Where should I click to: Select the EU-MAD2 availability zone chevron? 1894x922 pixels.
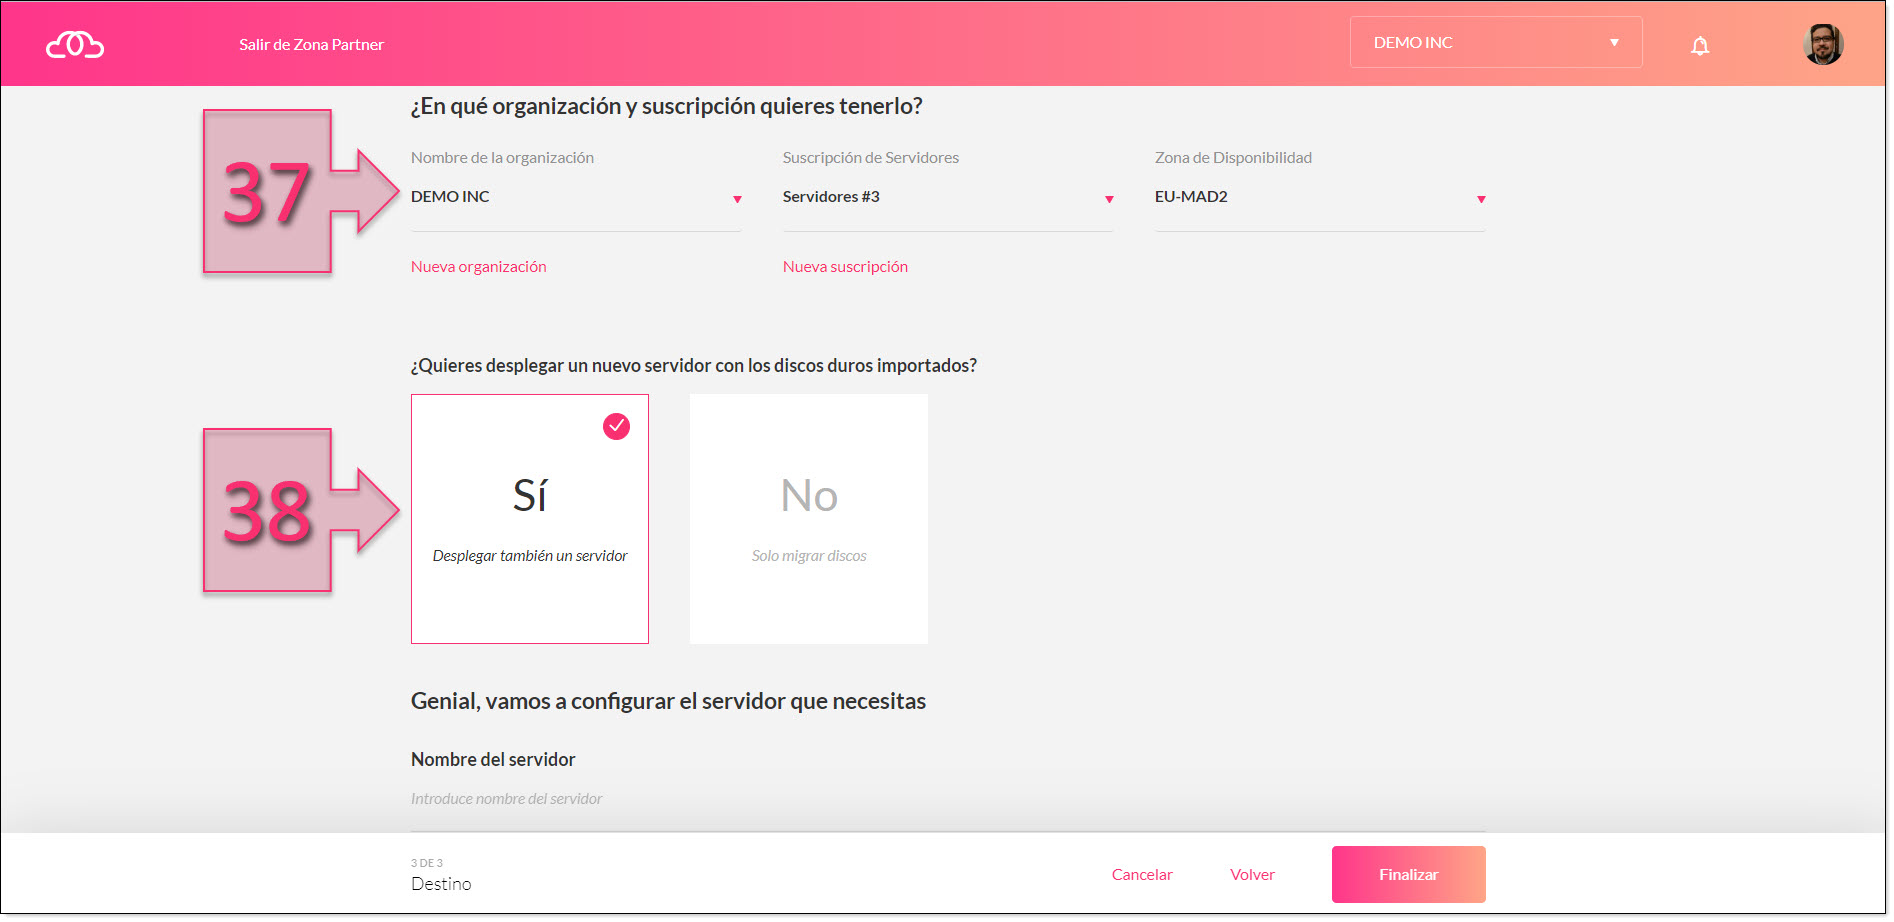[x=1481, y=199]
